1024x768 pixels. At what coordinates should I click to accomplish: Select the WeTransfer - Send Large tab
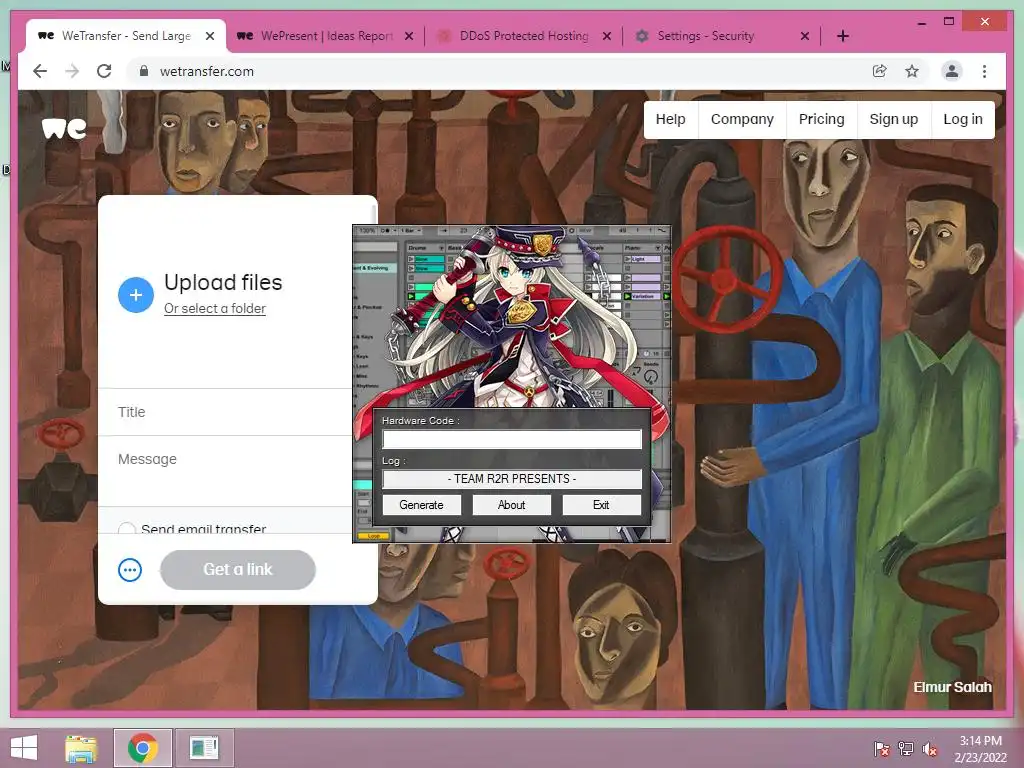tap(126, 36)
